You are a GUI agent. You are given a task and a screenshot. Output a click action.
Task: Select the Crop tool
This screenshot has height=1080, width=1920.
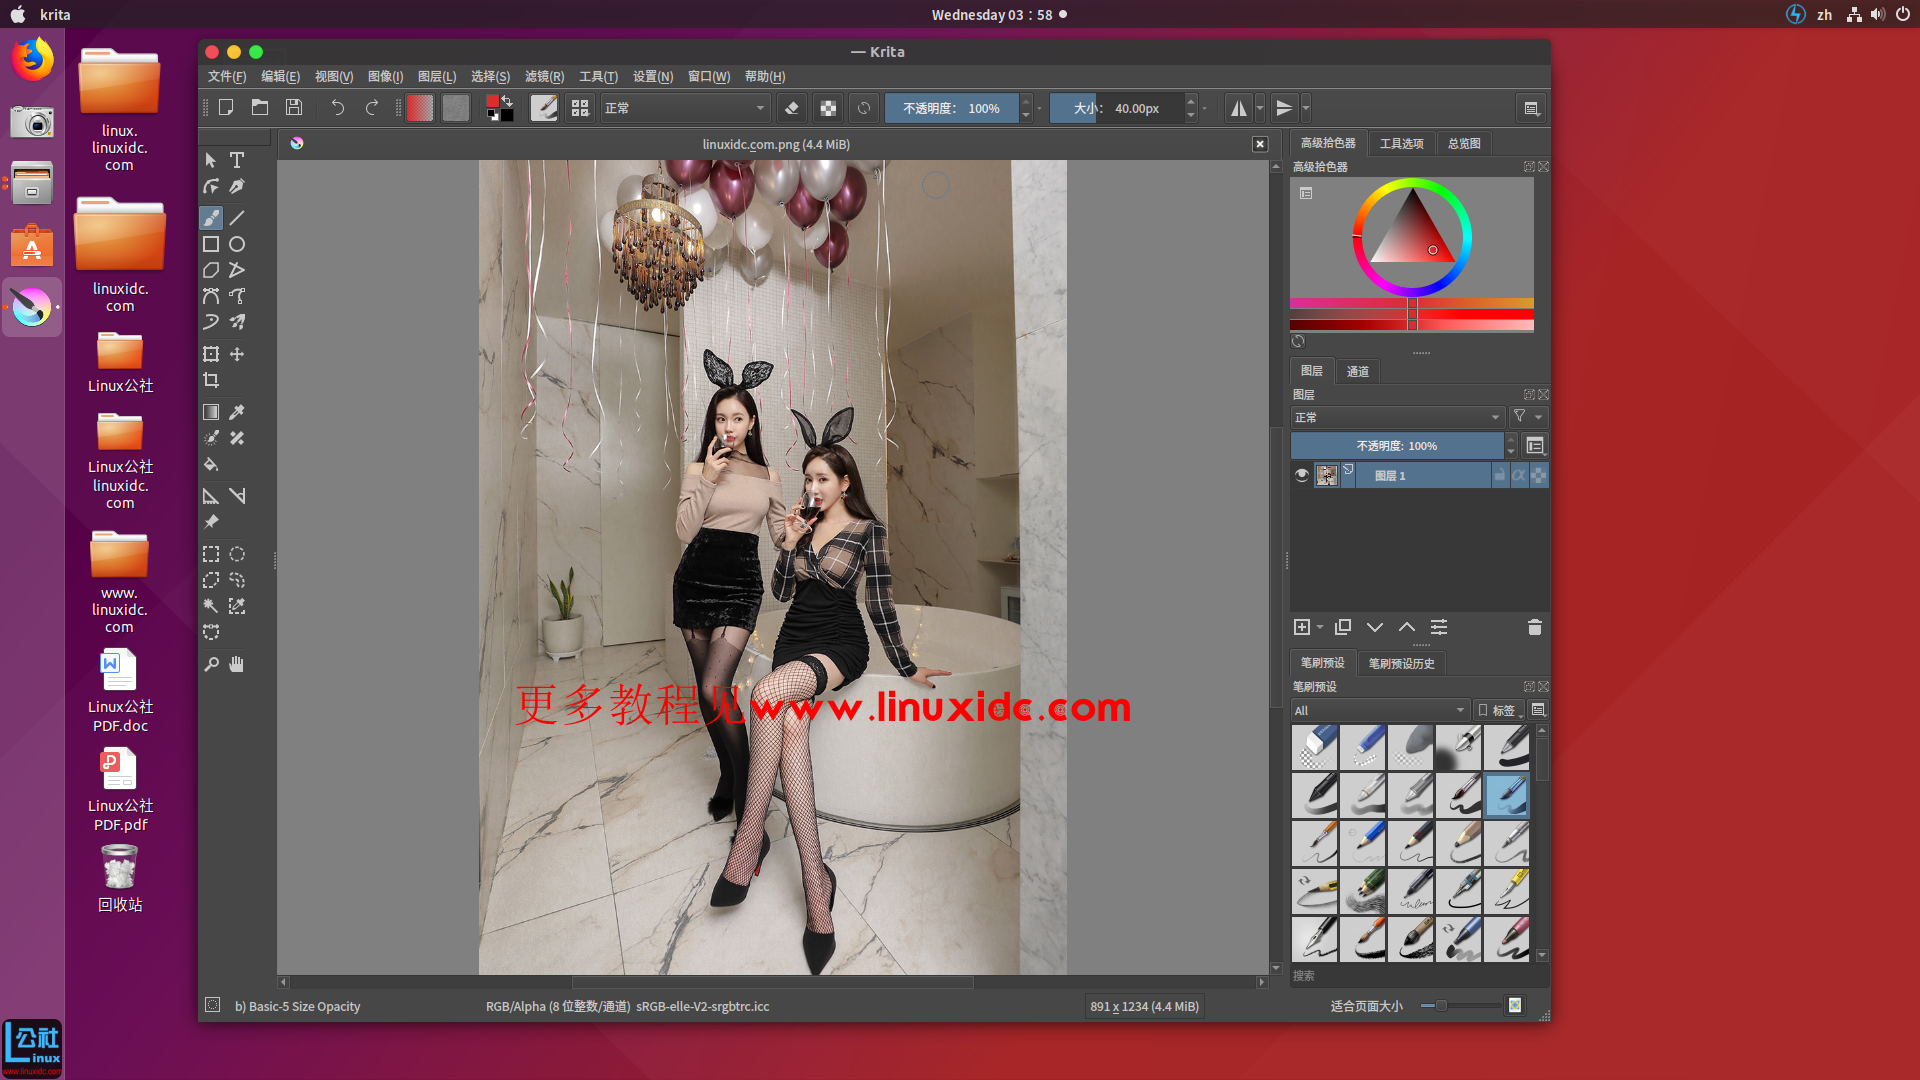coord(211,380)
